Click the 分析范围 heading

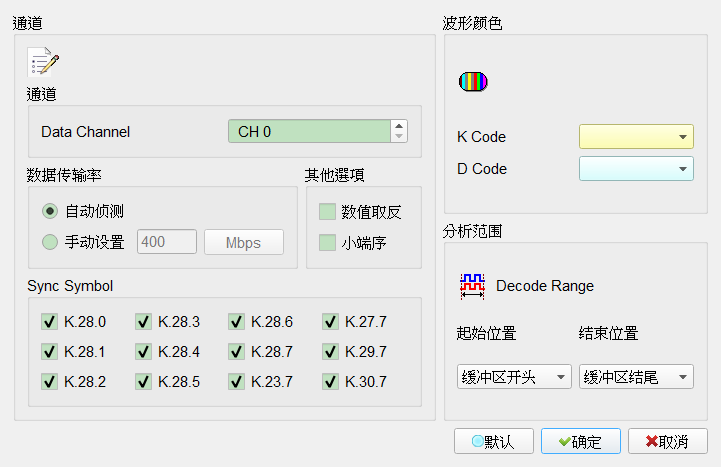[472, 231]
